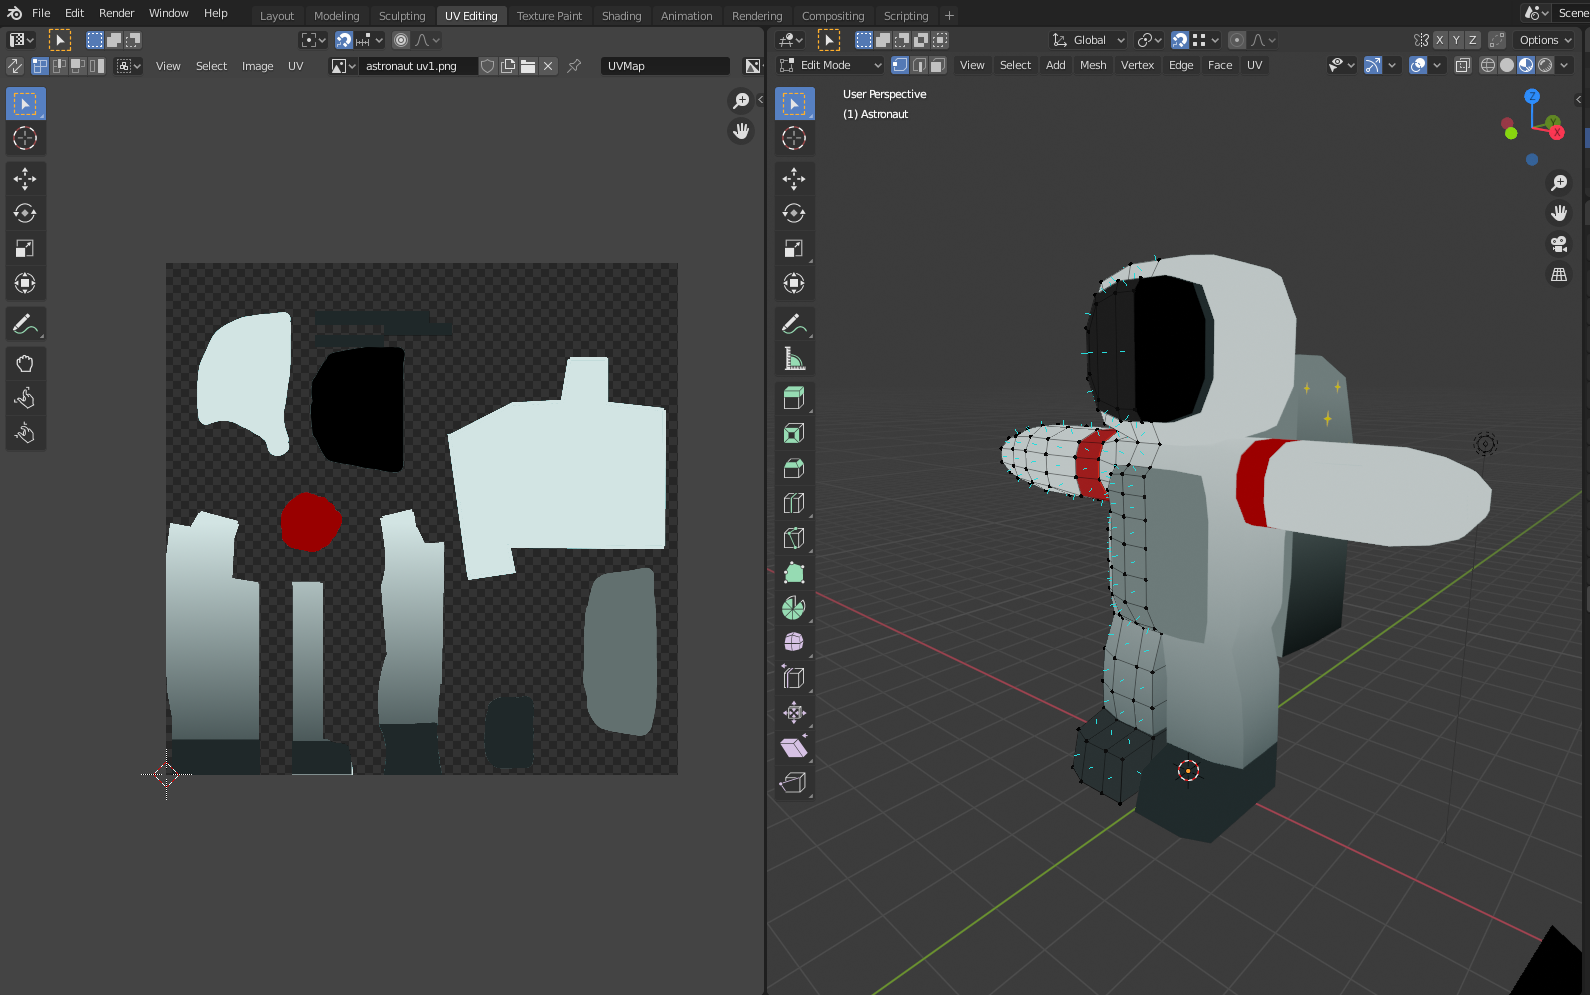Enable X axis mesh symmetry
1590x995 pixels.
[1440, 40]
